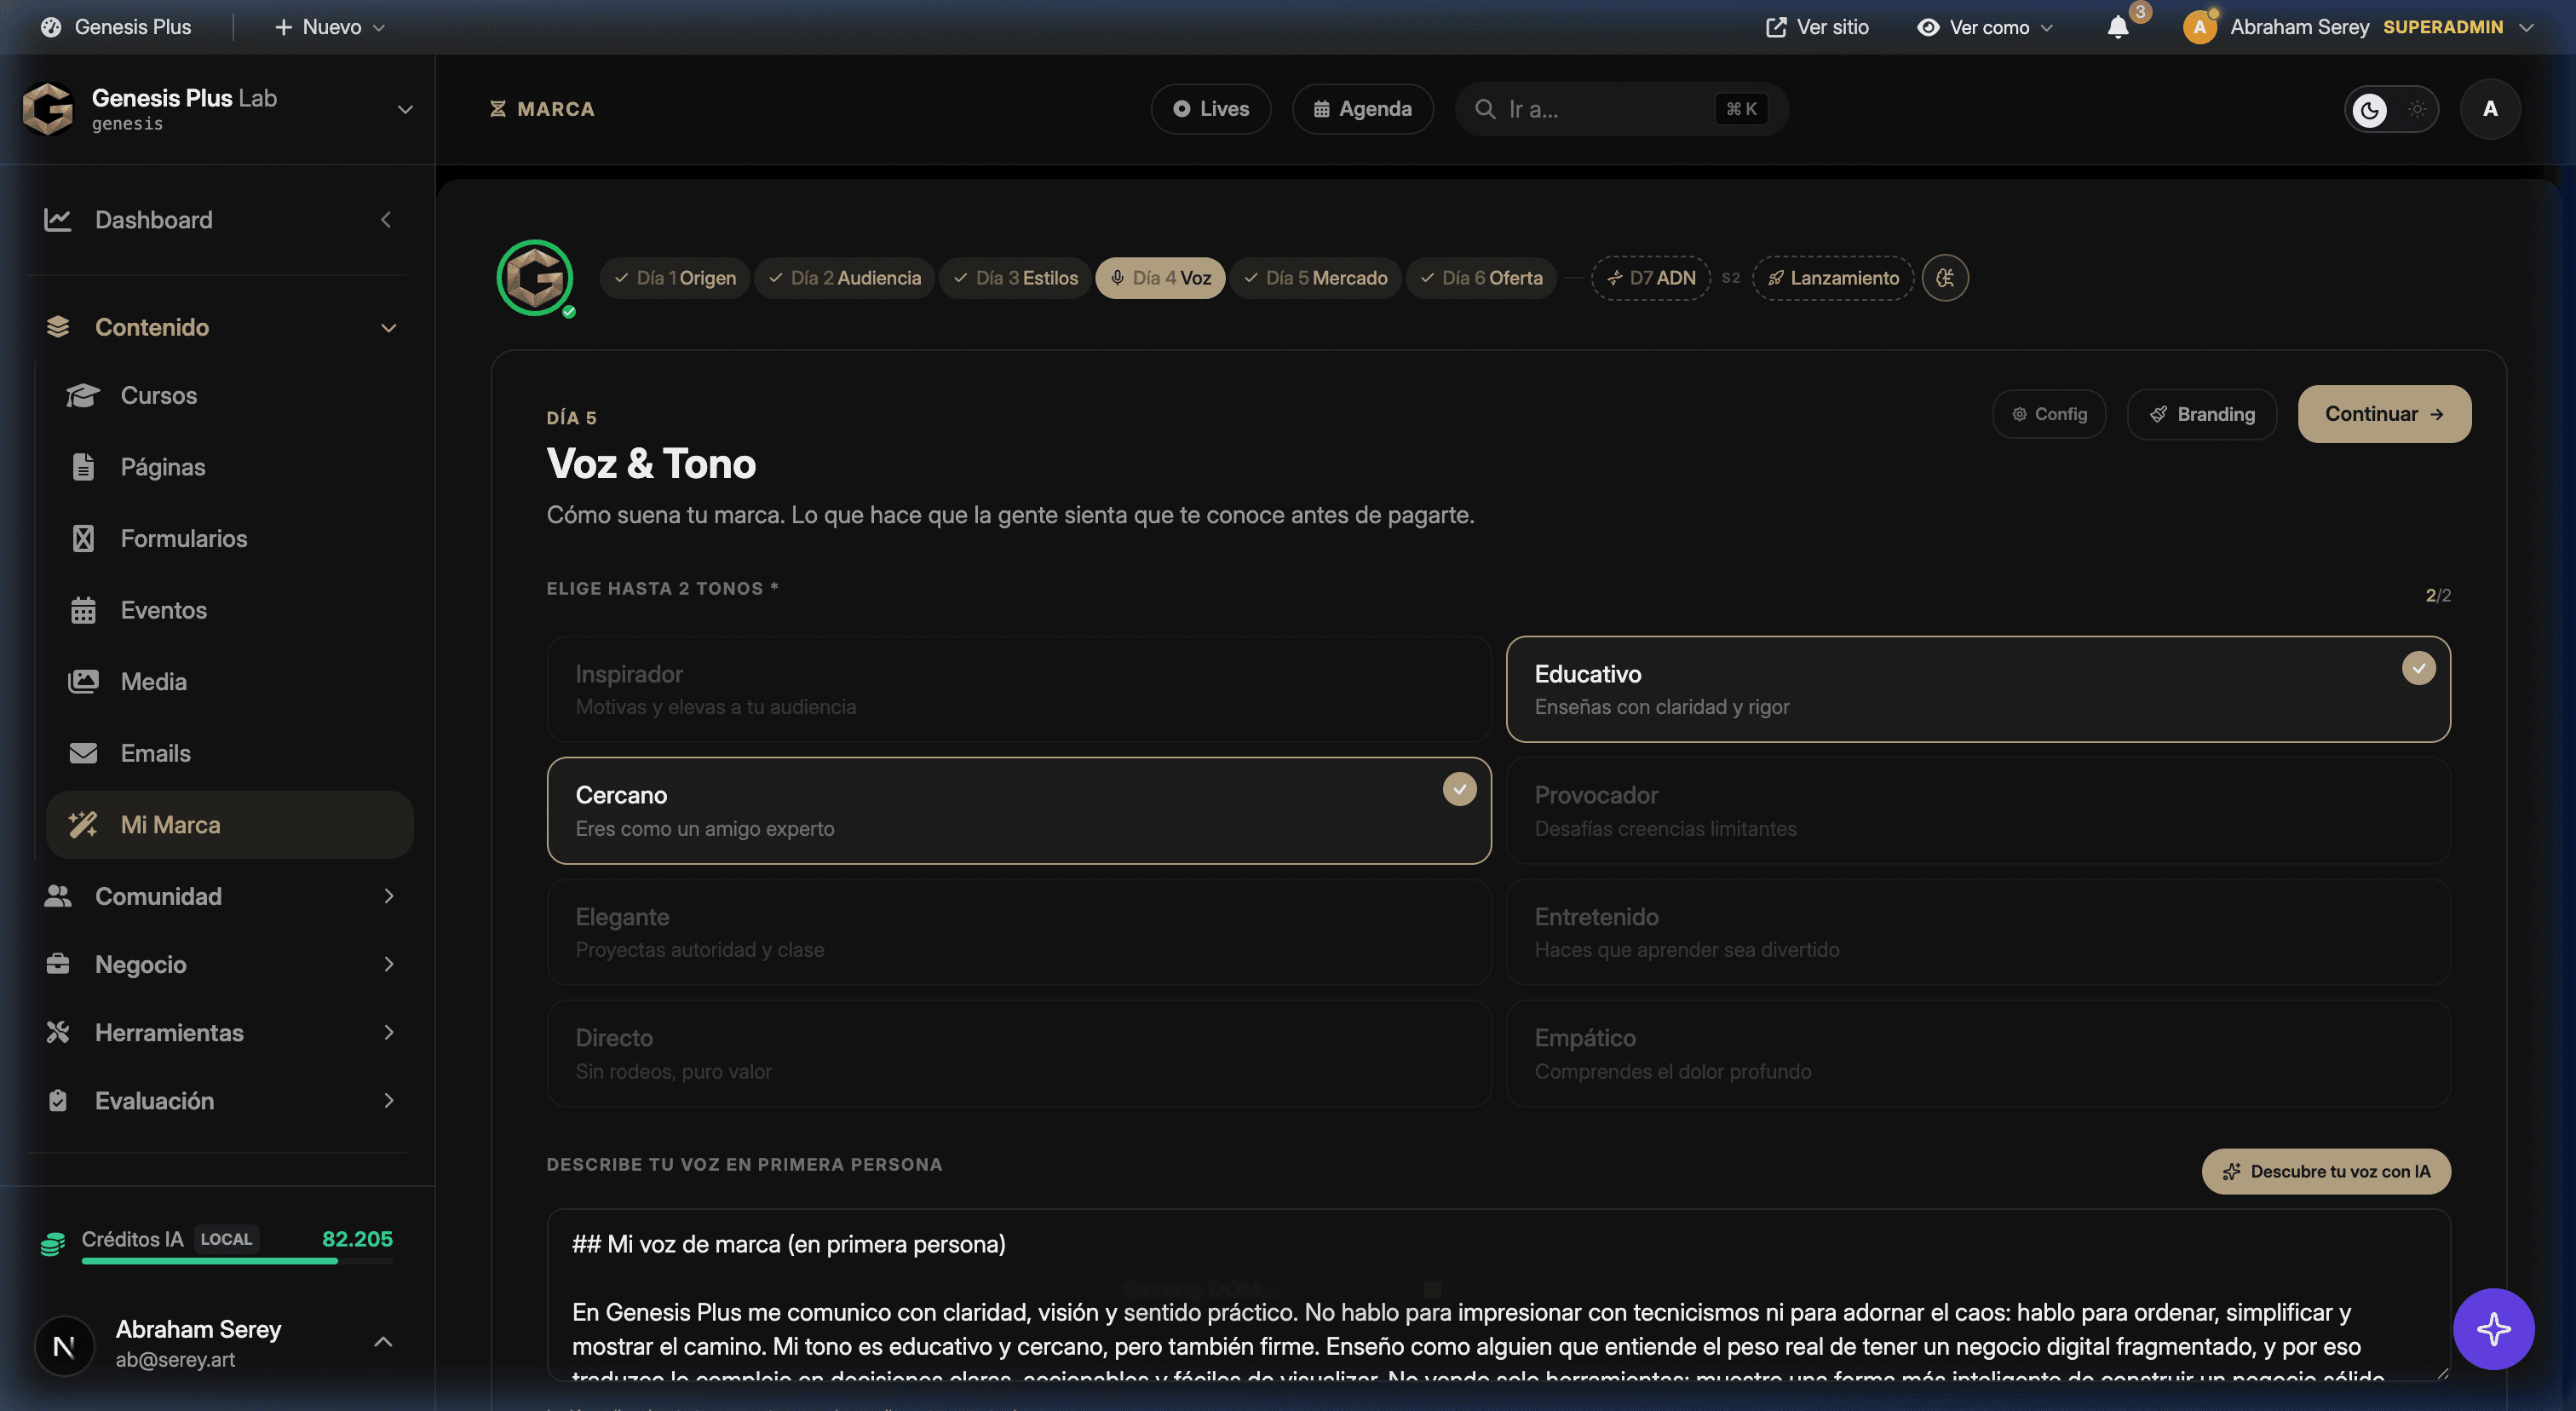Select the Provocador tone card

click(x=1978, y=810)
